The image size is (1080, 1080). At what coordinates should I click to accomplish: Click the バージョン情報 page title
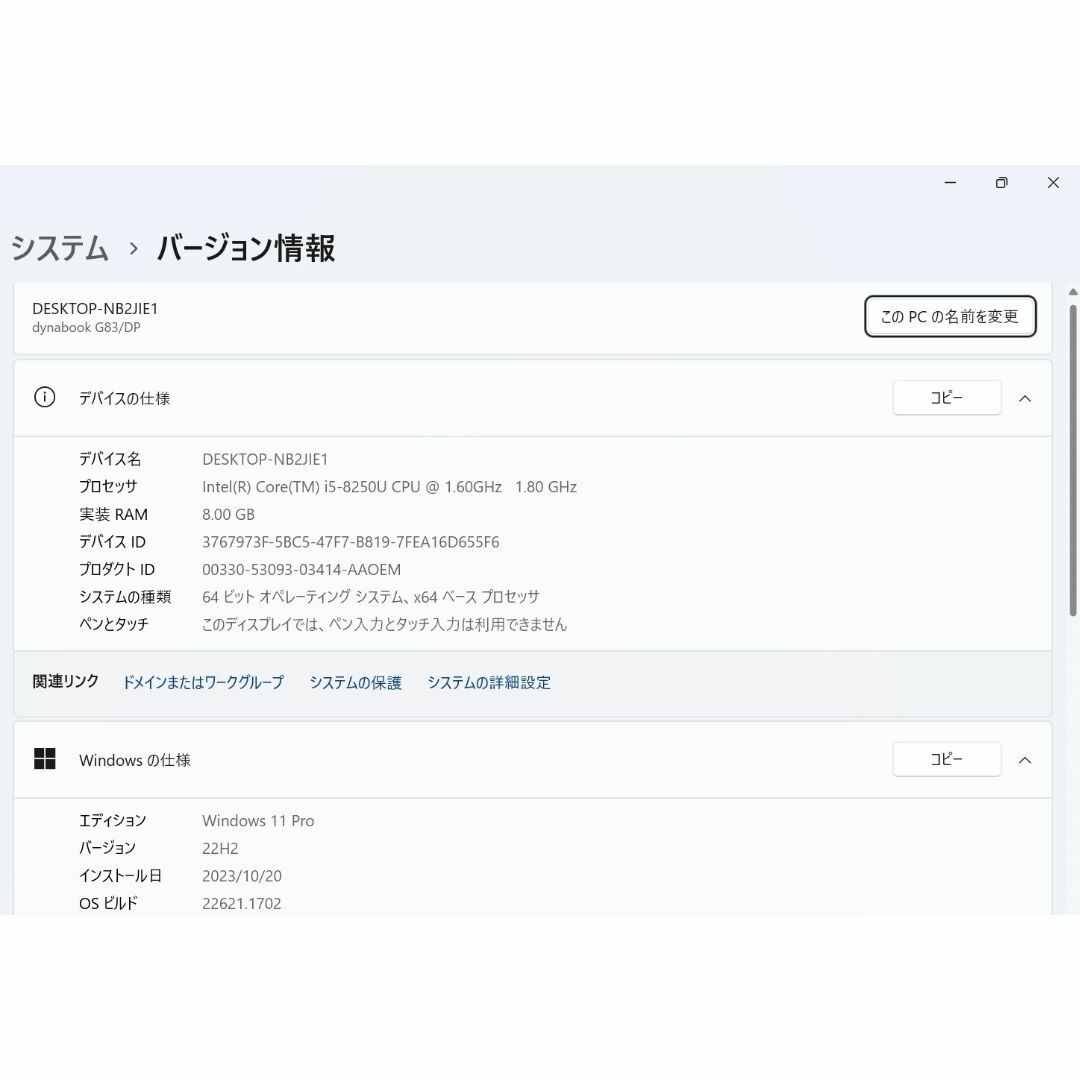click(x=246, y=247)
